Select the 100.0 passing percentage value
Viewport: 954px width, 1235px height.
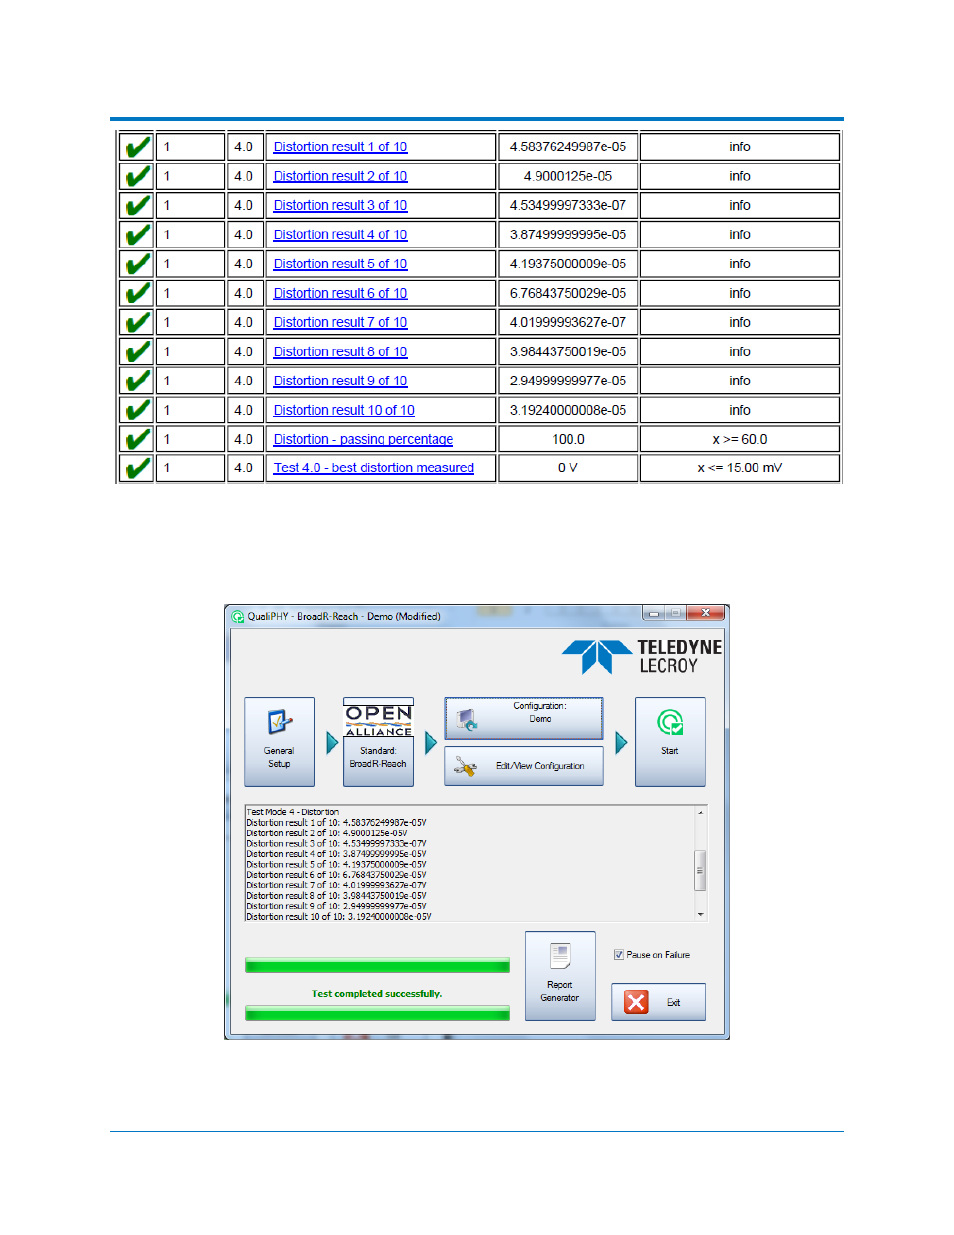[568, 439]
